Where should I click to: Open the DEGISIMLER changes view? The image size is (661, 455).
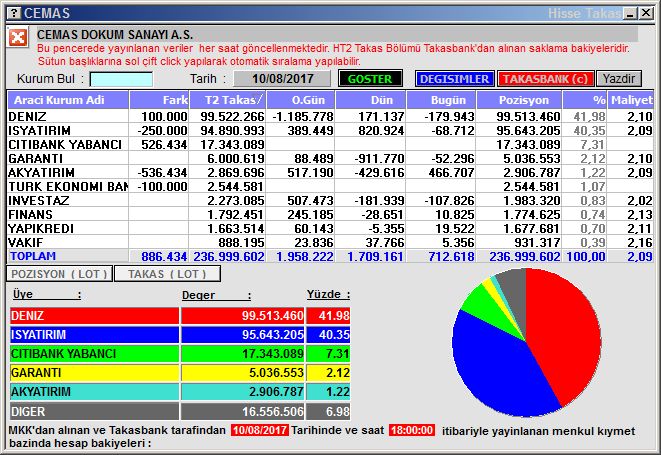pyautogui.click(x=455, y=79)
